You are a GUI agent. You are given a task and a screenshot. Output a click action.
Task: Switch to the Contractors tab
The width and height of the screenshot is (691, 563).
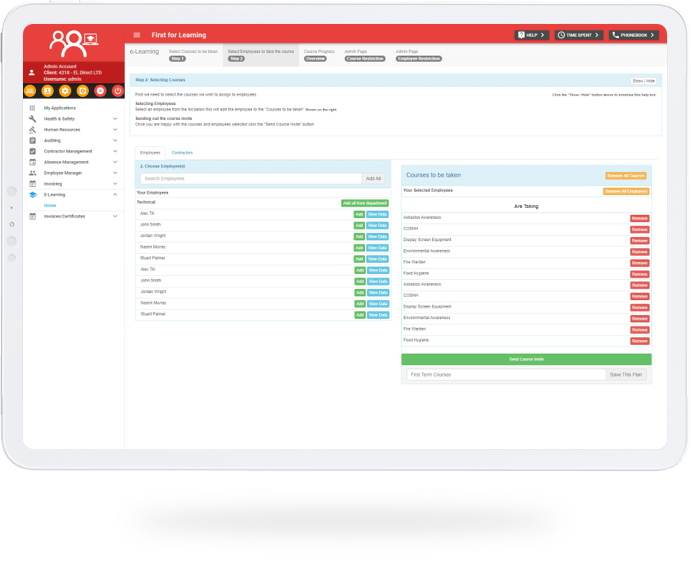[182, 152]
